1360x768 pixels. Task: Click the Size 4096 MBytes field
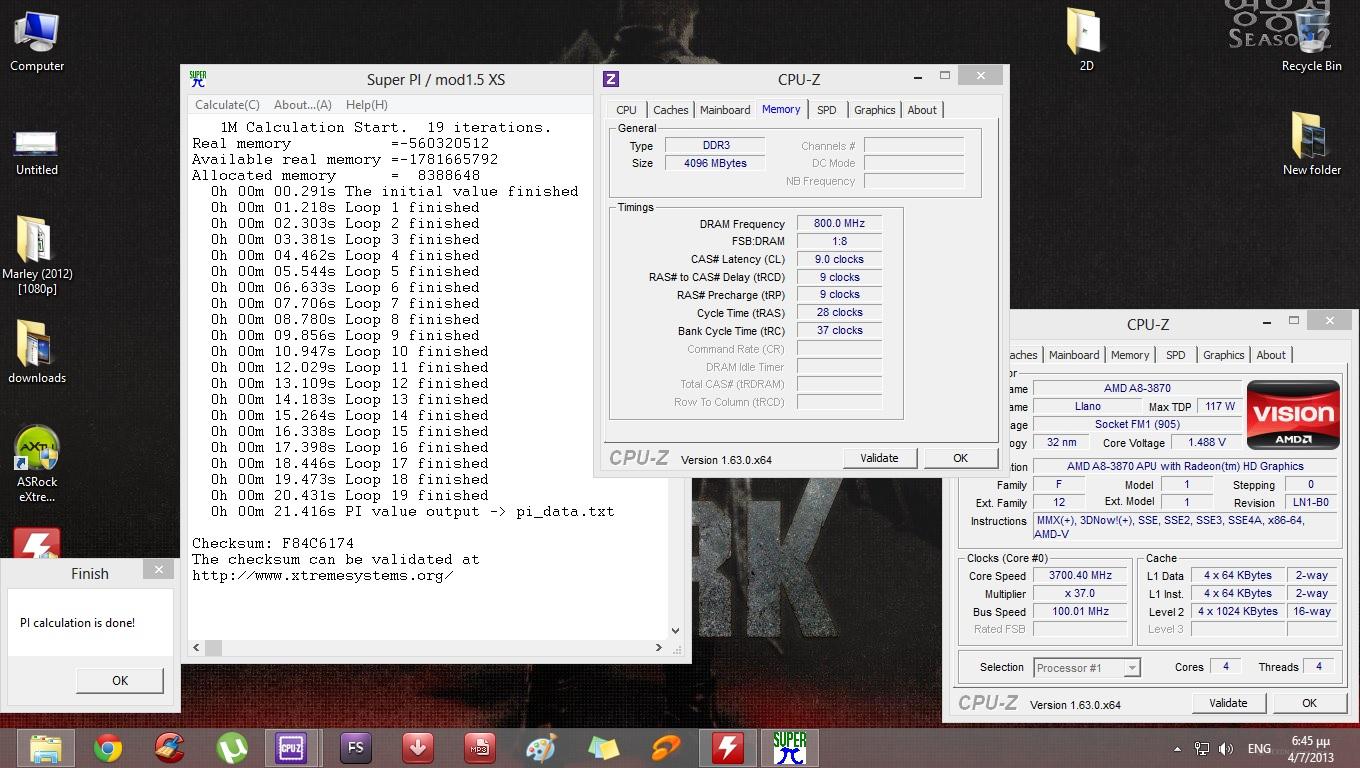(715, 163)
